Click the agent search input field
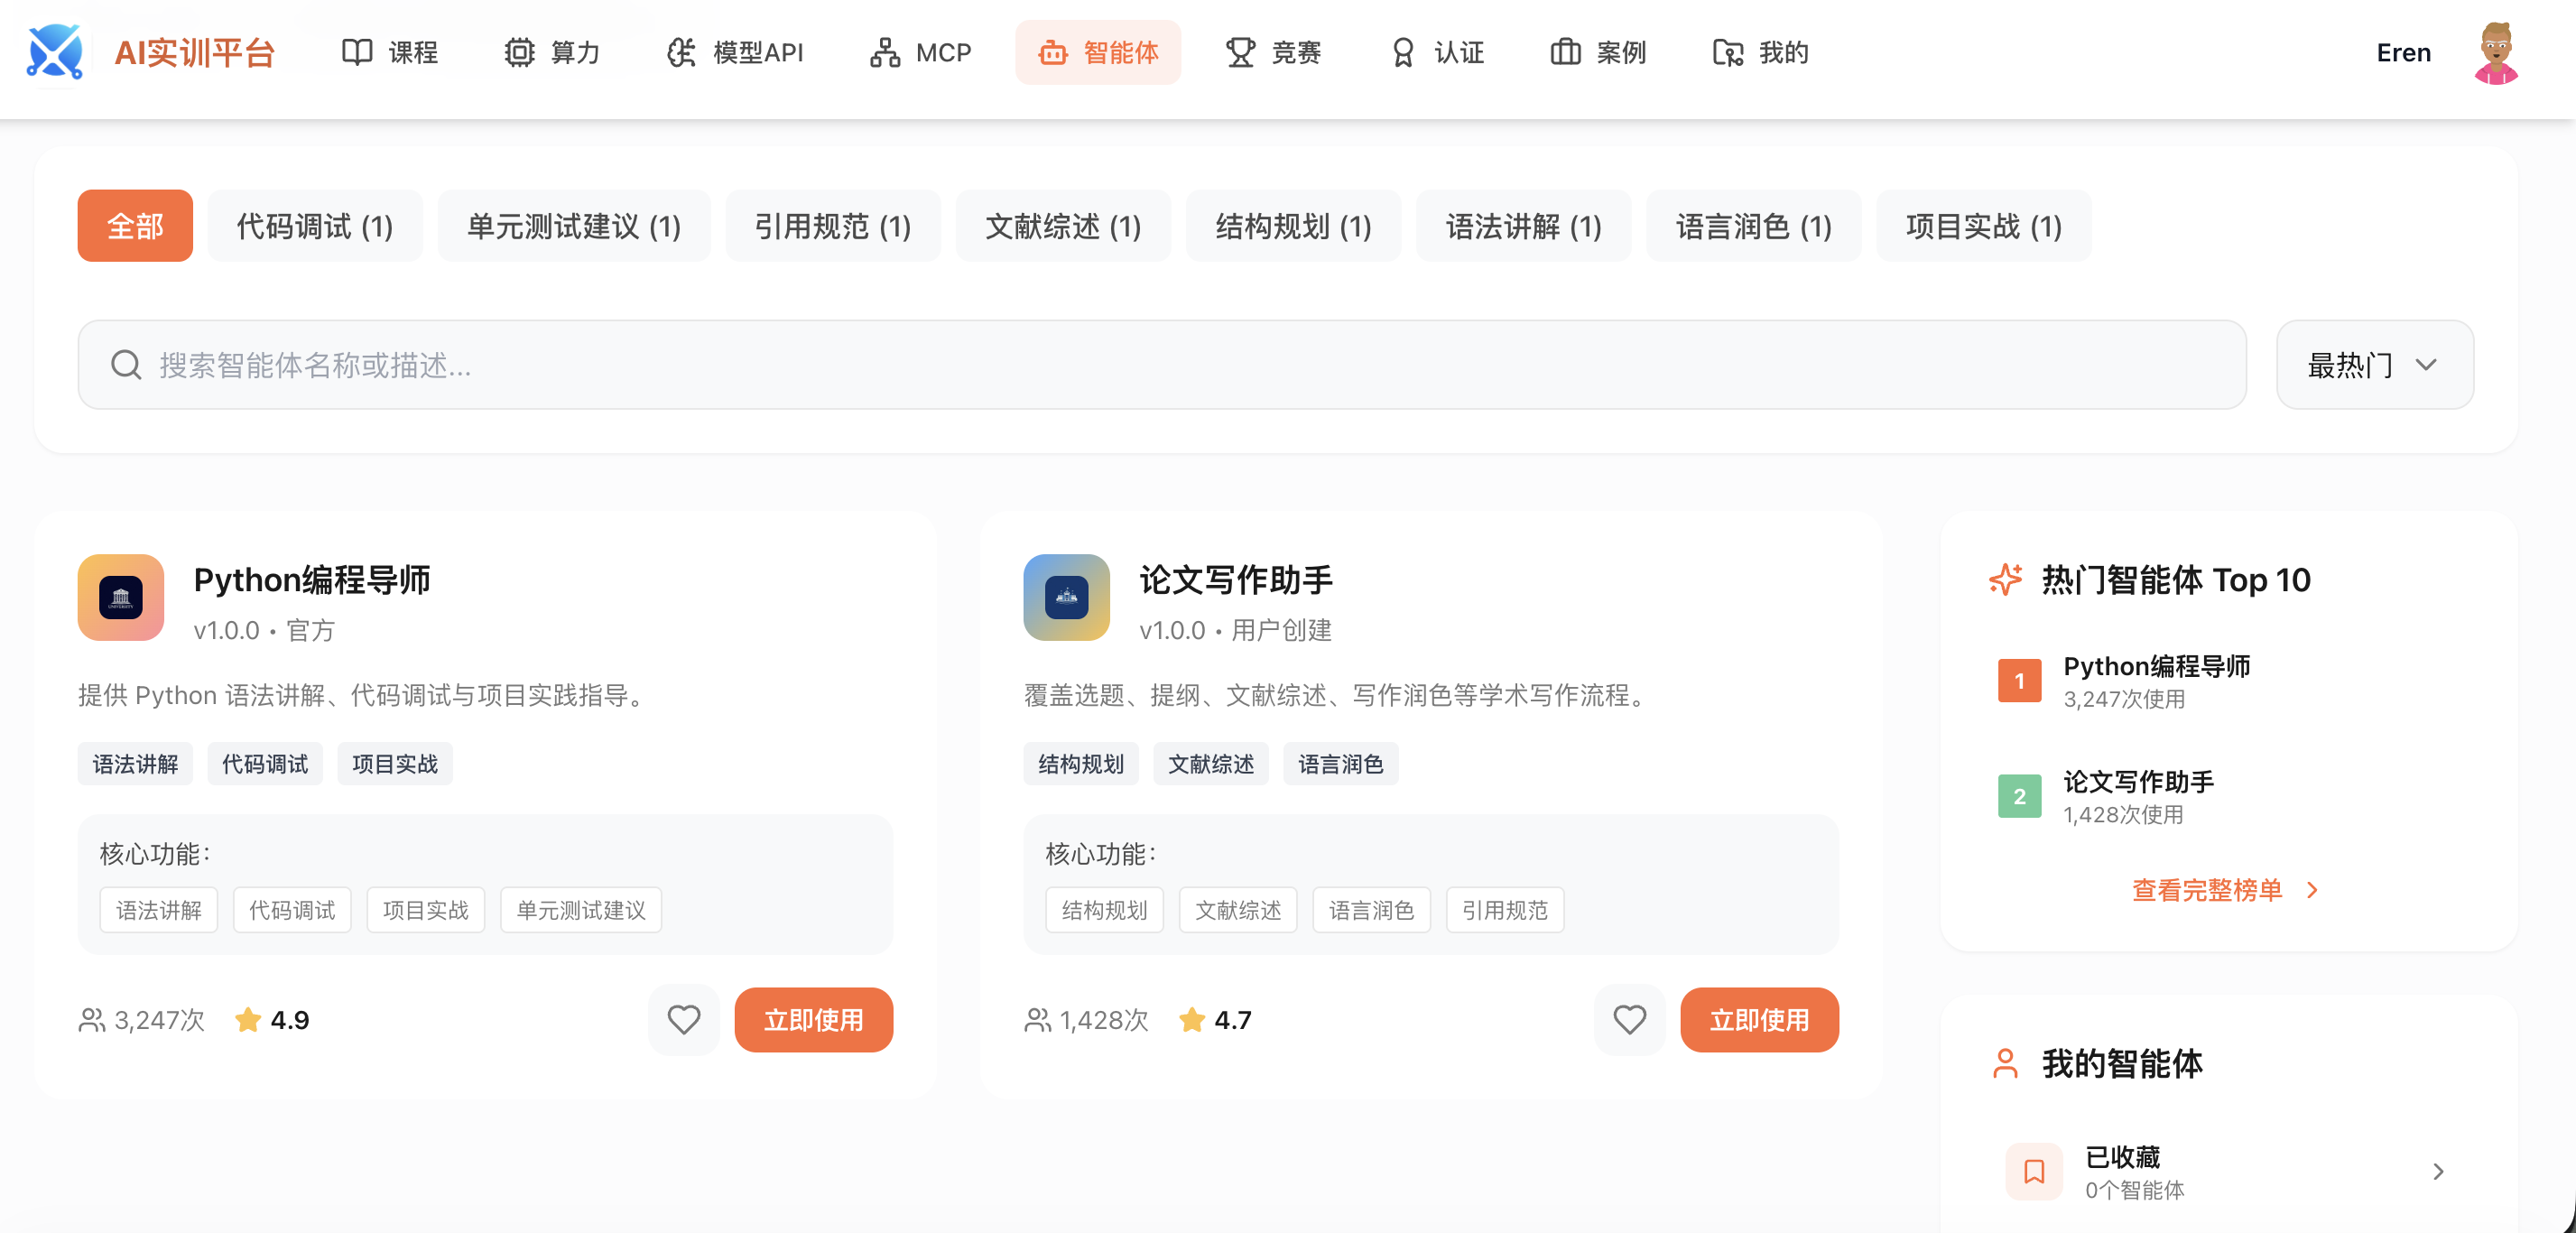The height and width of the screenshot is (1233, 2576). tap(800, 364)
